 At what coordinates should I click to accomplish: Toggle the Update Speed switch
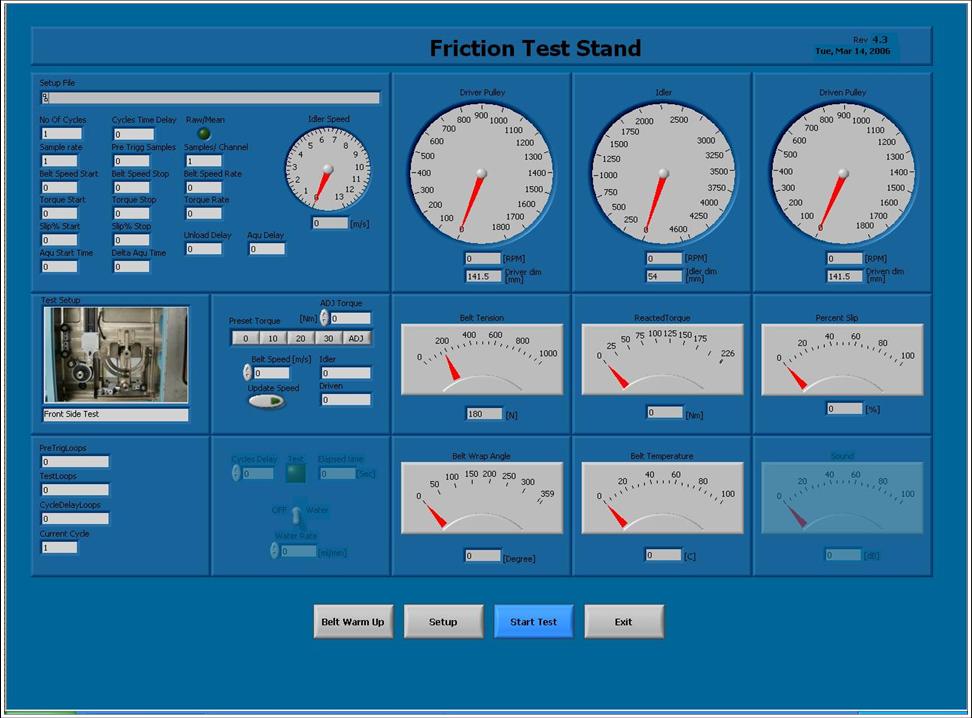tap(266, 401)
